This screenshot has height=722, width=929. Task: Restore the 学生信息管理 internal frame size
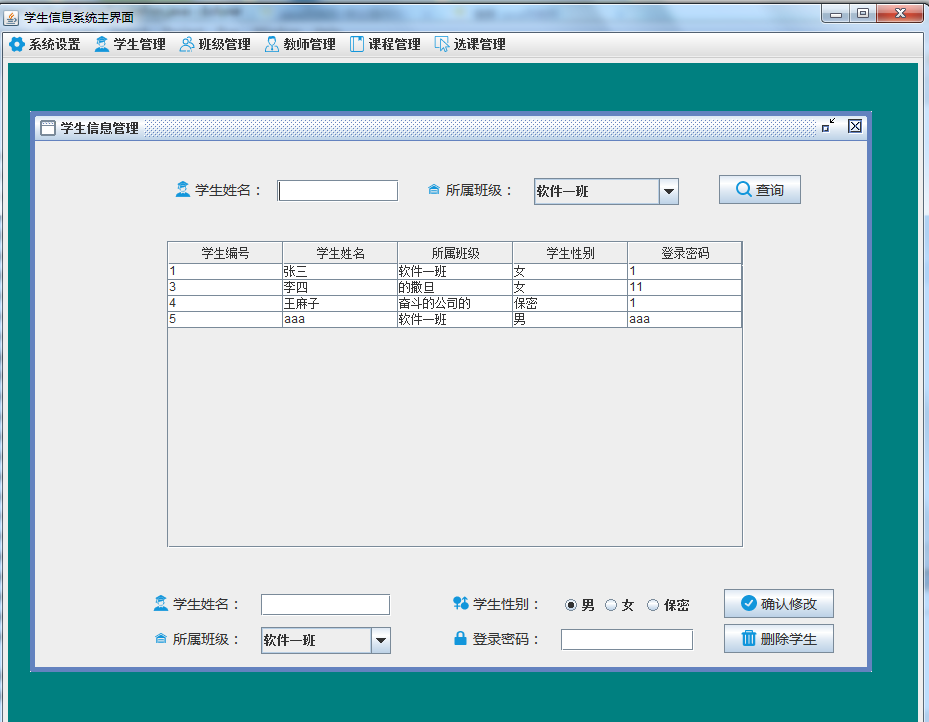[828, 126]
